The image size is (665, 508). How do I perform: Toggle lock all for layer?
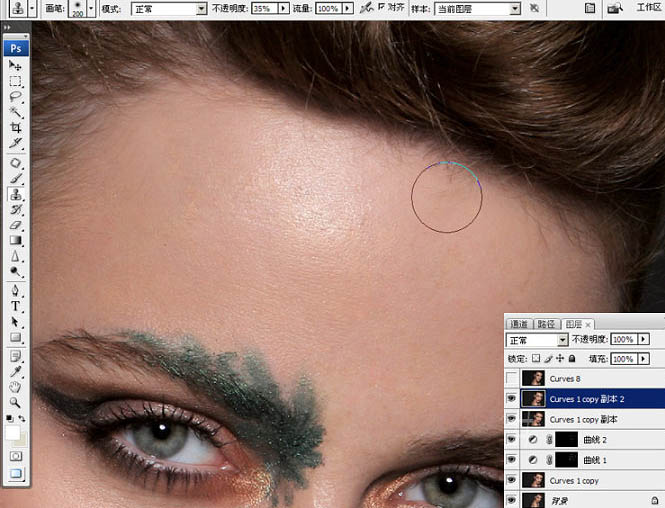572,359
